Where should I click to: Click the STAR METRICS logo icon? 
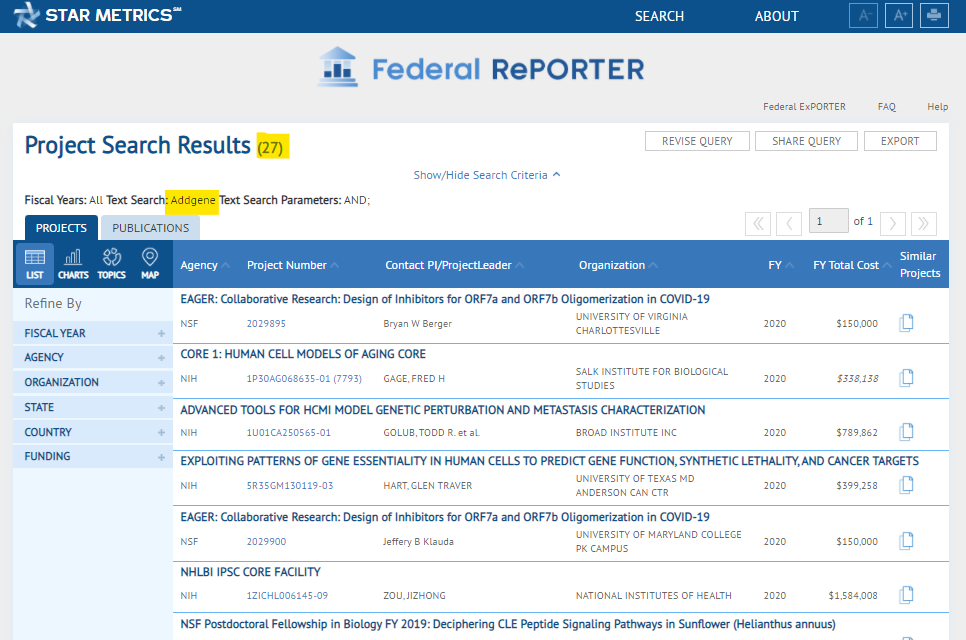pyautogui.click(x=26, y=15)
